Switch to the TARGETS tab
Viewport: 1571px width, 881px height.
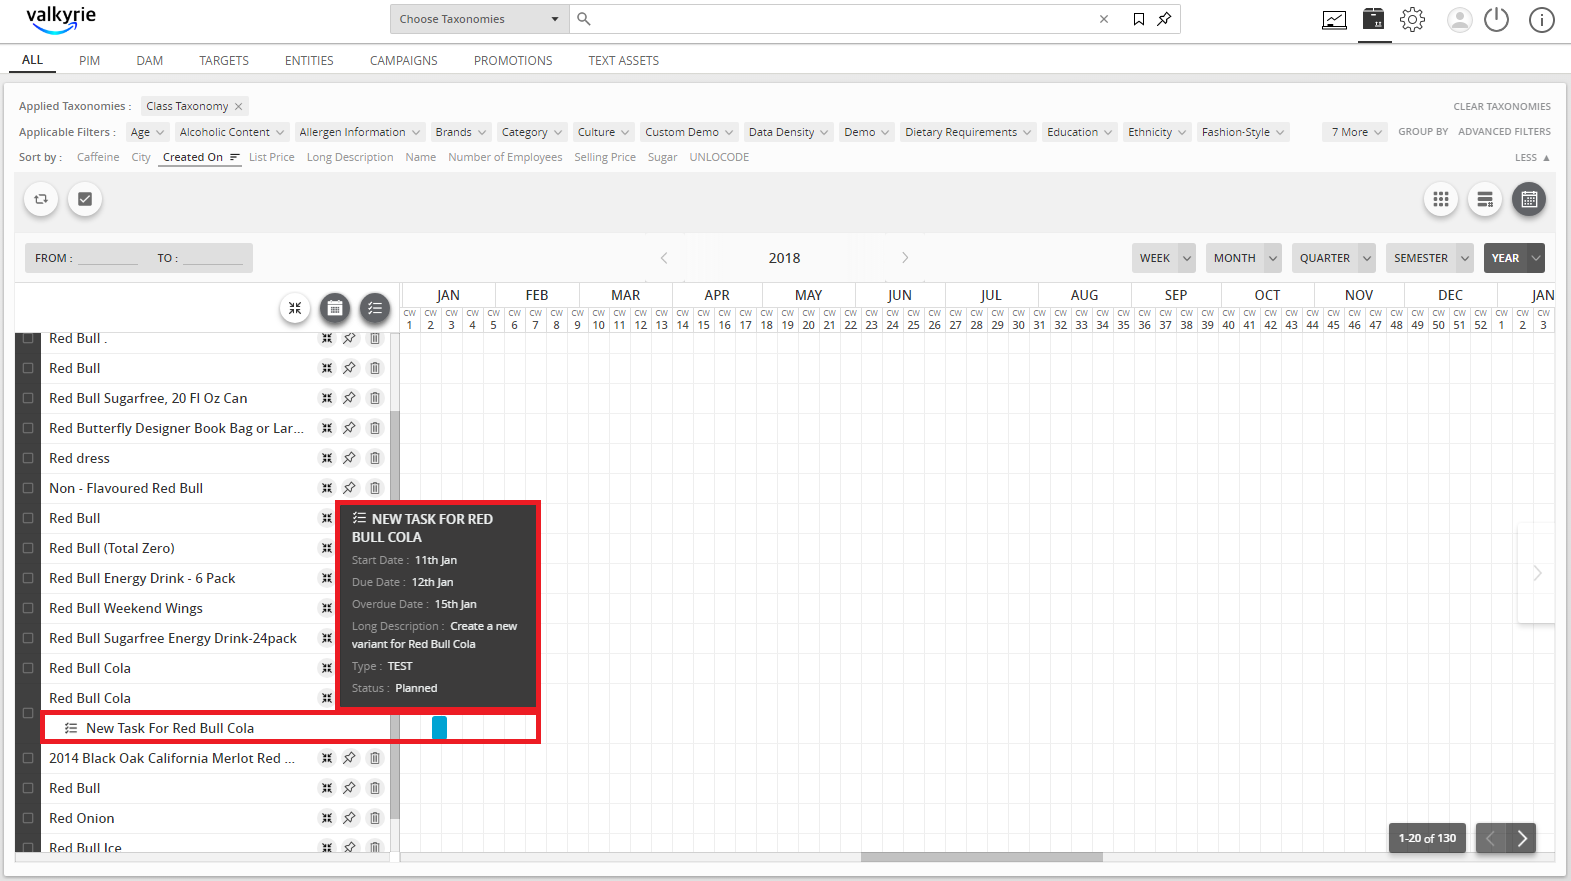point(224,61)
